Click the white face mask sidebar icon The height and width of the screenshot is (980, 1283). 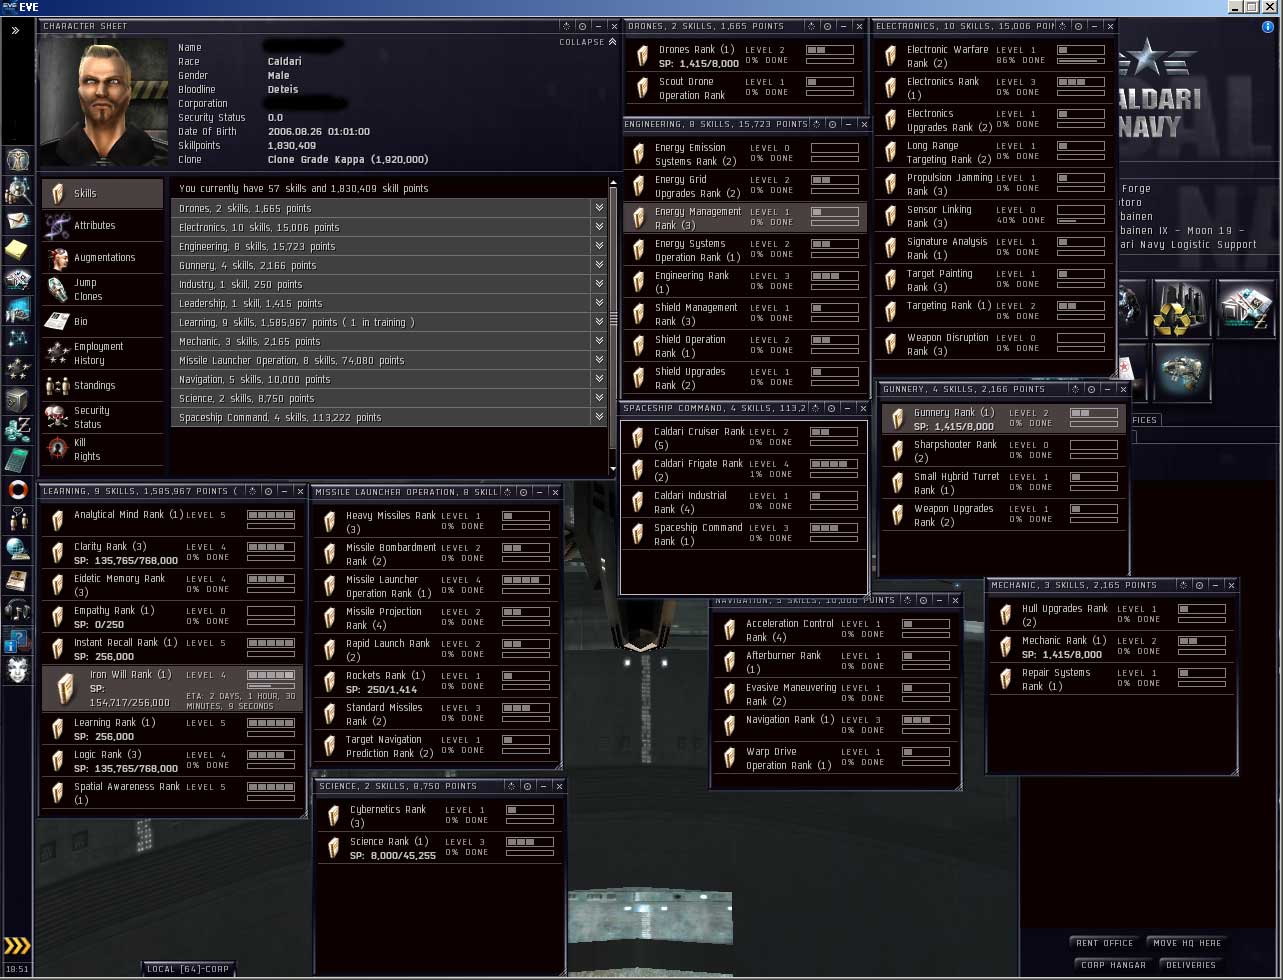18,670
